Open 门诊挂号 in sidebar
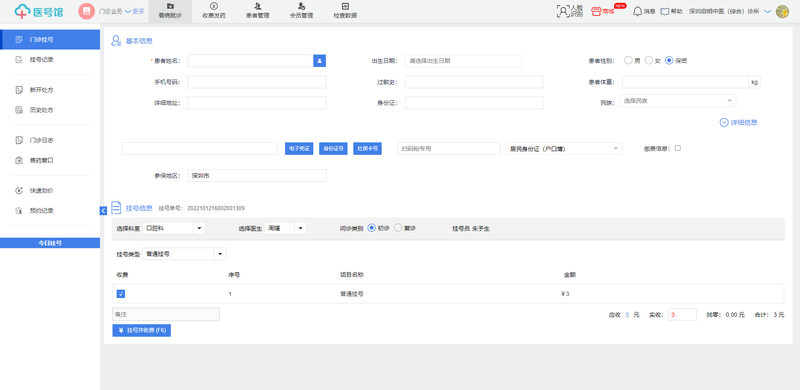This screenshot has height=390, width=800. coord(50,39)
